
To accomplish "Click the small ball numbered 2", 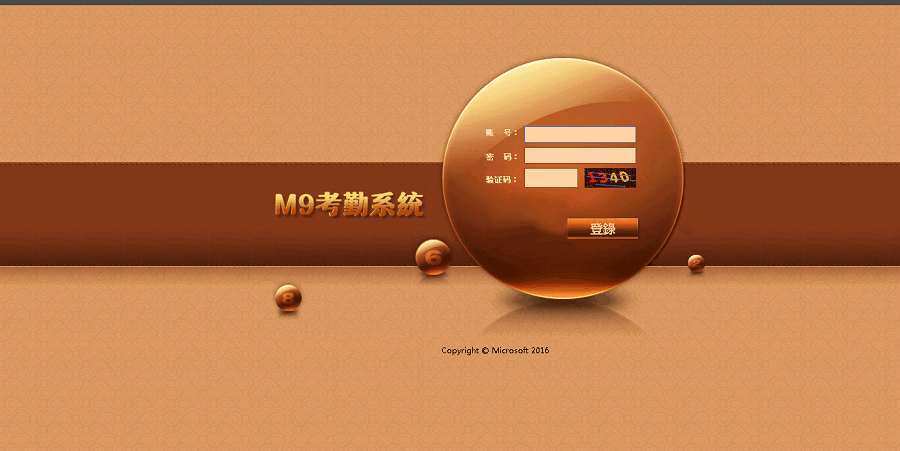I will pos(696,263).
